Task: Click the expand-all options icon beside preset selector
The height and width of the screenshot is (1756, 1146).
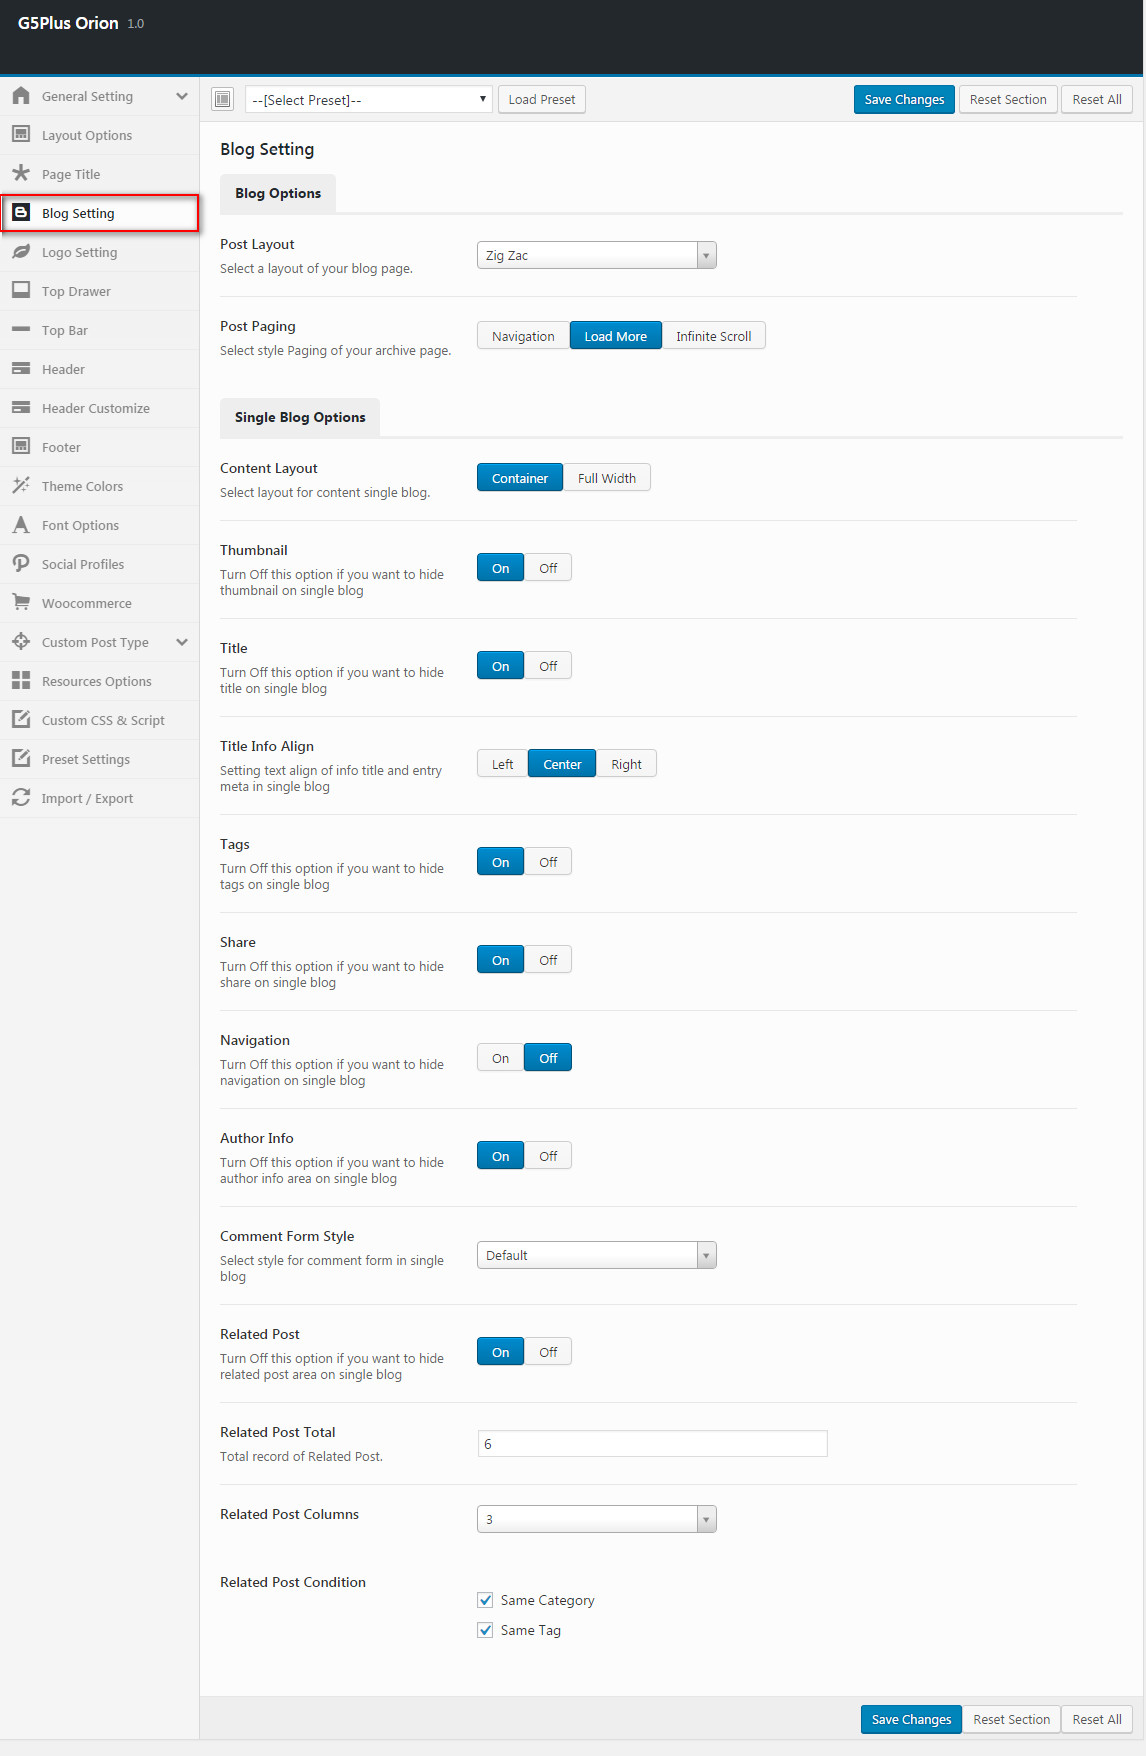Action: click(223, 99)
